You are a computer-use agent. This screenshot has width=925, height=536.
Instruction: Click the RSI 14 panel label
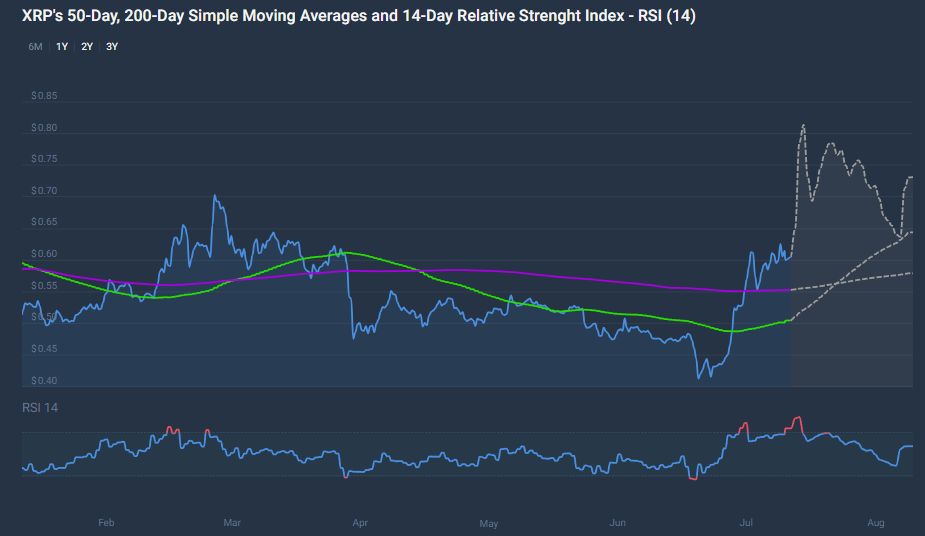(40, 407)
